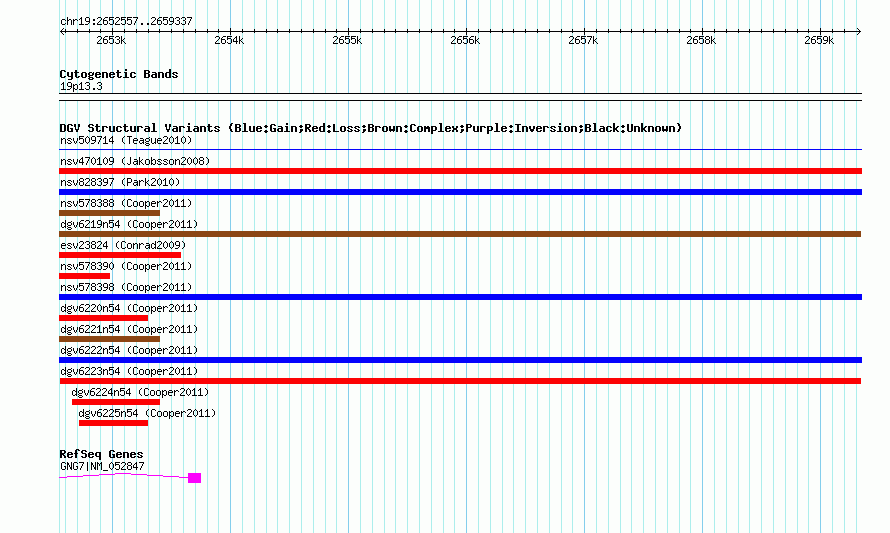Click the 2655k ruler position
This screenshot has width=890, height=533.
pyautogui.click(x=347, y=40)
